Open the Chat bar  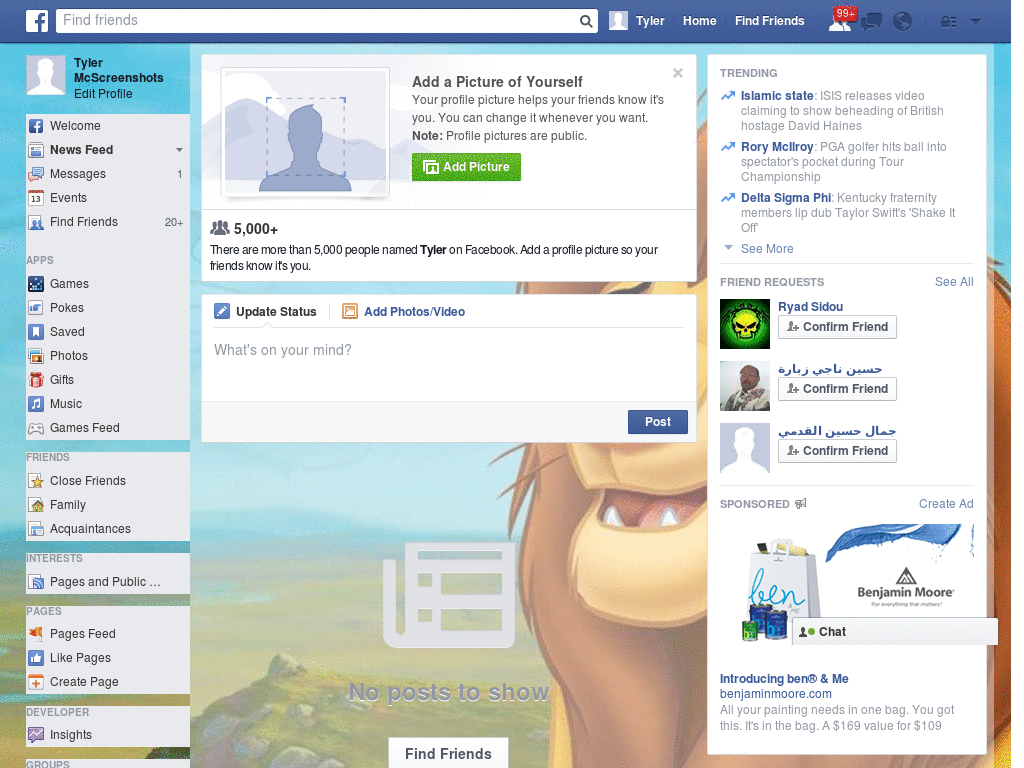[895, 632]
